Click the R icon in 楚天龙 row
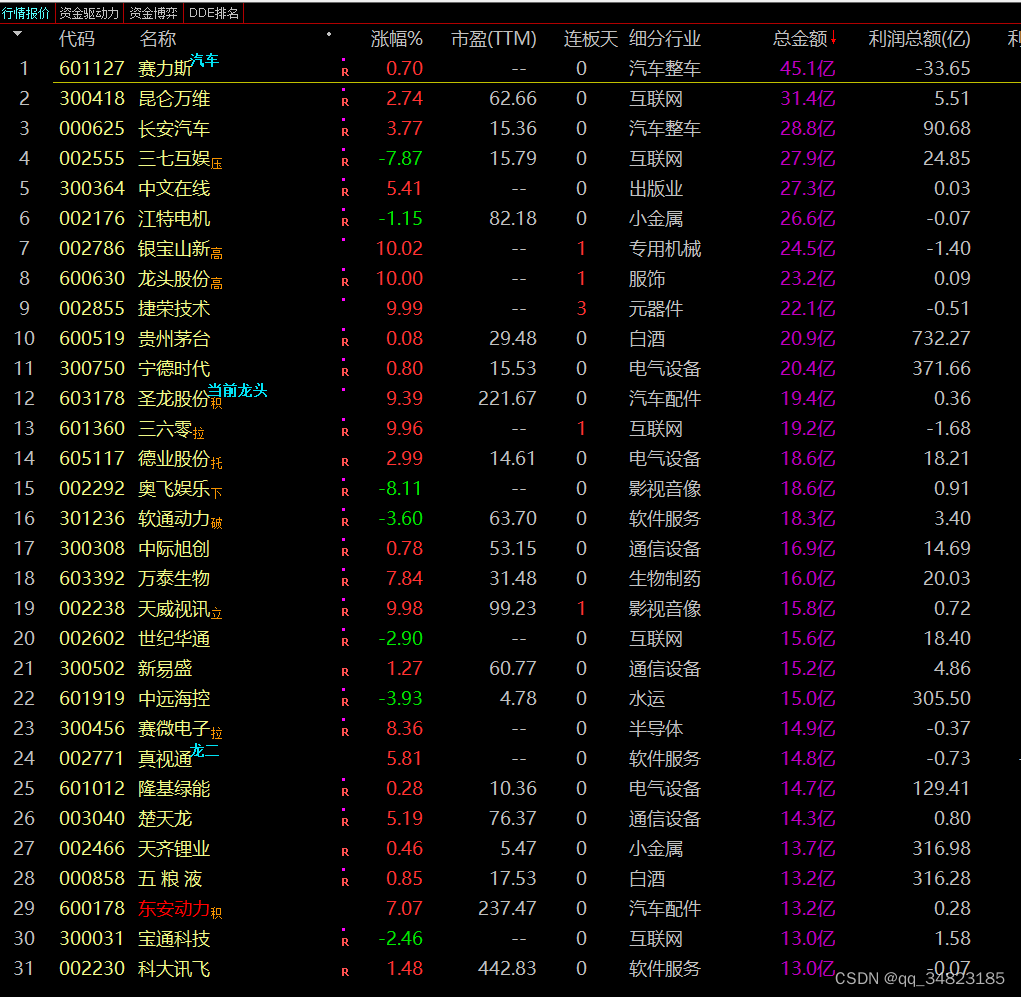Screen dimensions: 1021x997 click(345, 822)
